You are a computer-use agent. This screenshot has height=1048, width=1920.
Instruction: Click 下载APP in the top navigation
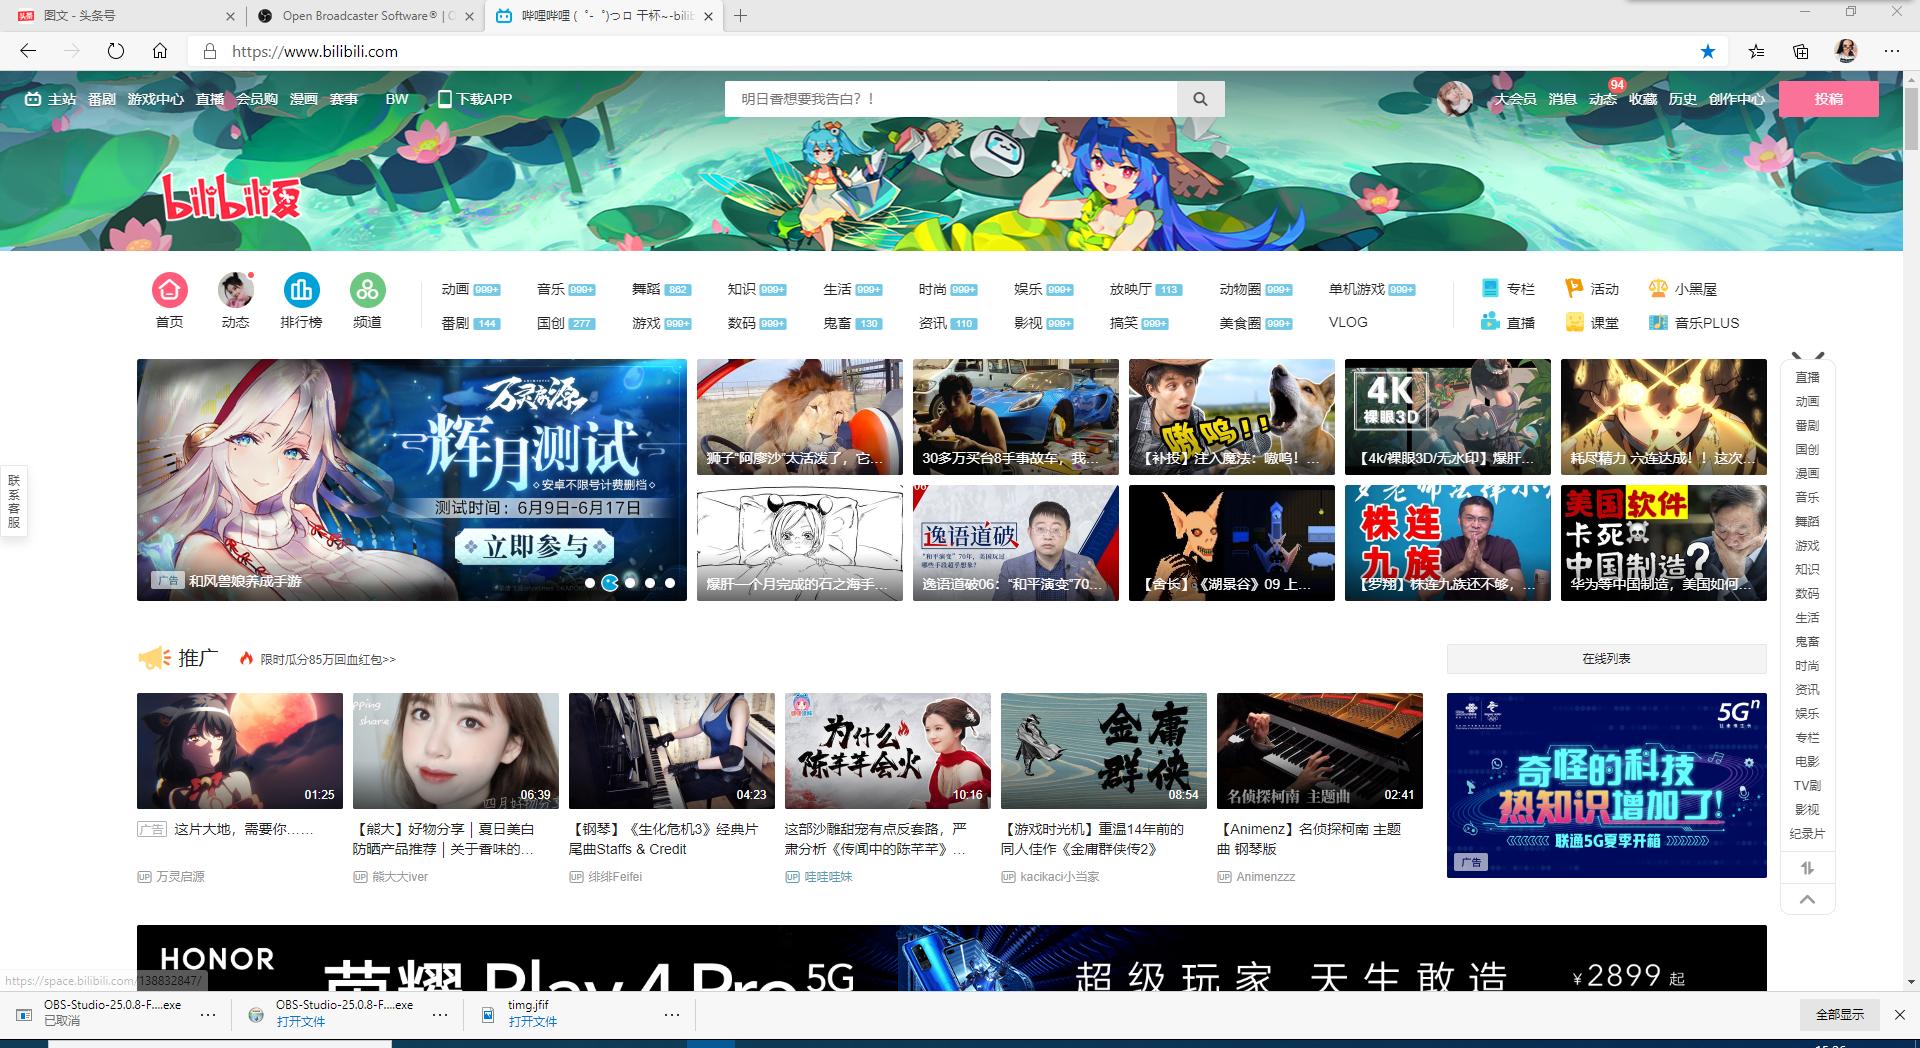click(x=475, y=99)
